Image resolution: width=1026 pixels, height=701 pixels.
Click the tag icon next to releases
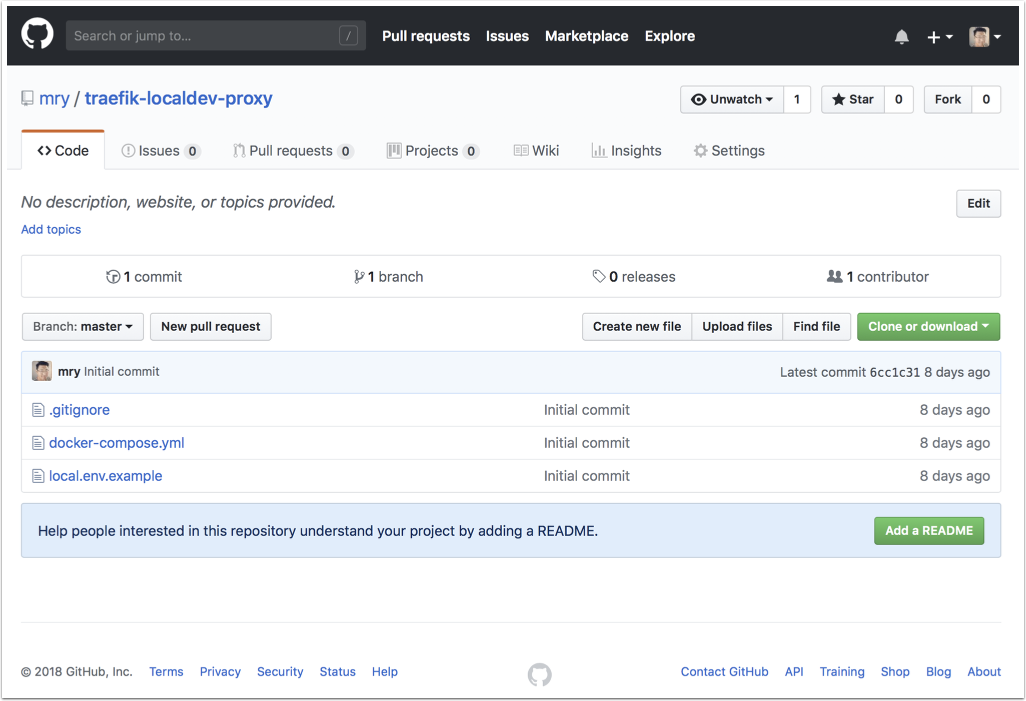coord(599,276)
